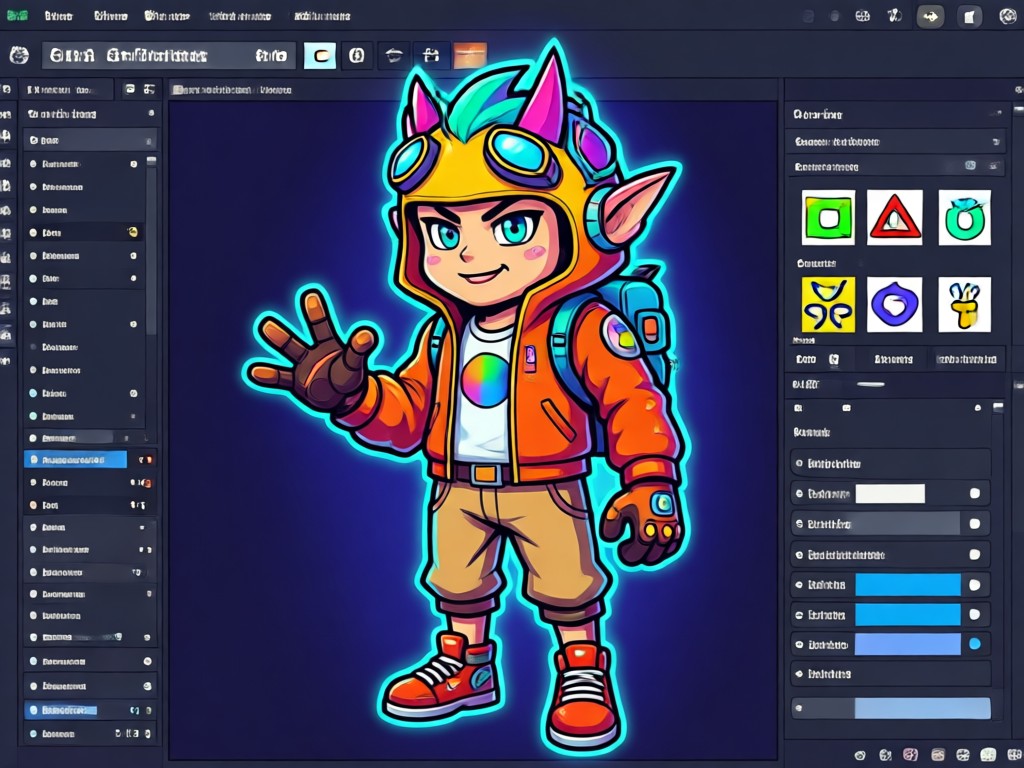Image resolution: width=1024 pixels, height=768 pixels.
Task: Click the light-blue bar at the bottom of the right panel
Action: 922,708
